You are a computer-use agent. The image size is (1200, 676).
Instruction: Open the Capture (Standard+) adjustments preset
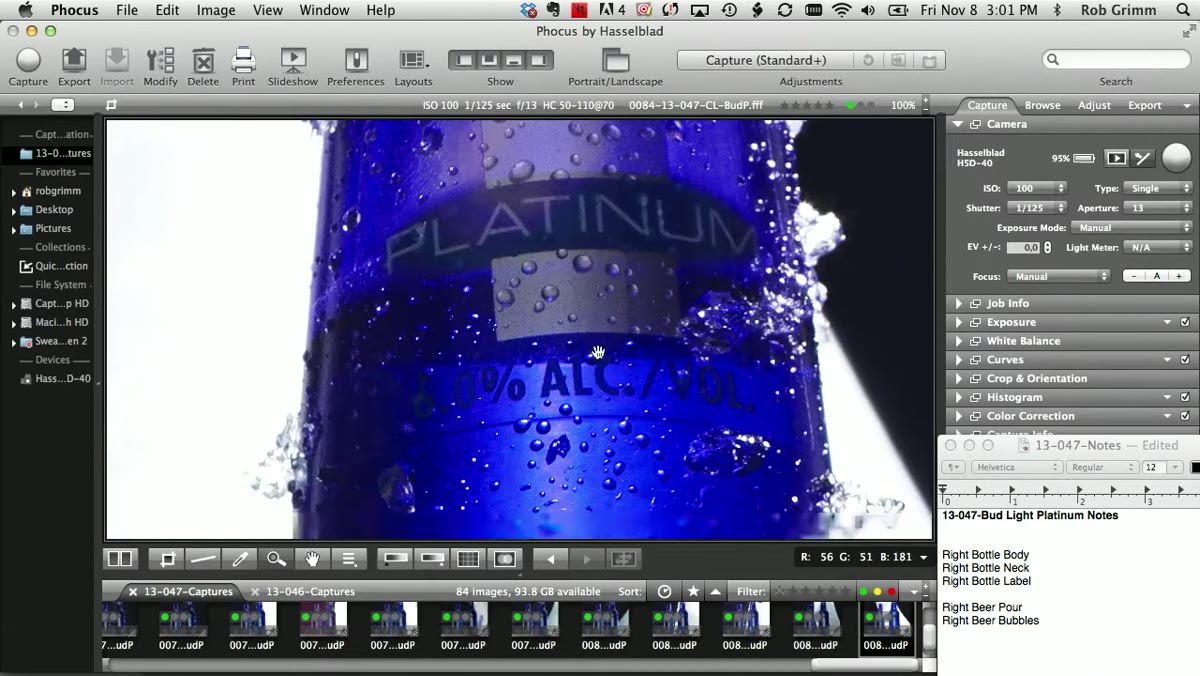(x=766, y=60)
